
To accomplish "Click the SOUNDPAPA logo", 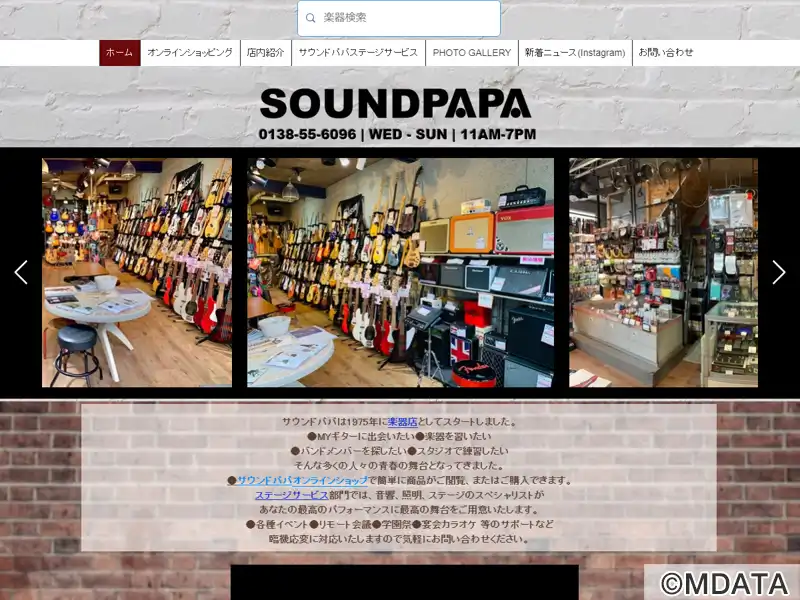I will tap(396, 104).
